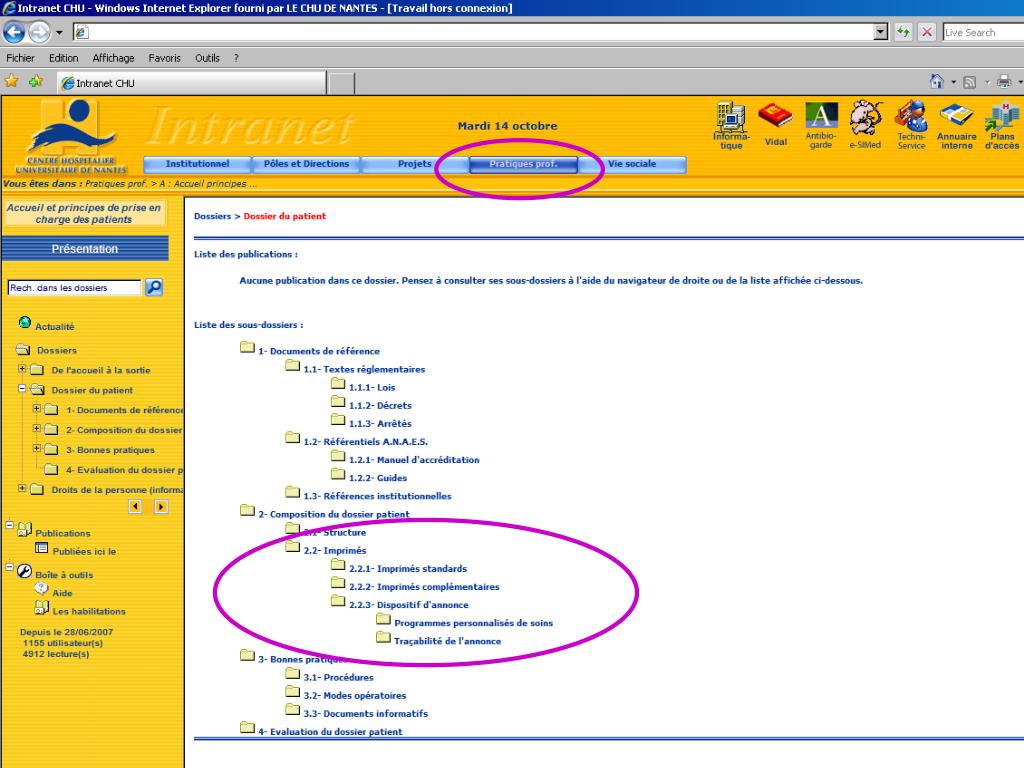Open the Recent Pages dropdown arrow
The width and height of the screenshot is (1024, 768).
[59, 32]
